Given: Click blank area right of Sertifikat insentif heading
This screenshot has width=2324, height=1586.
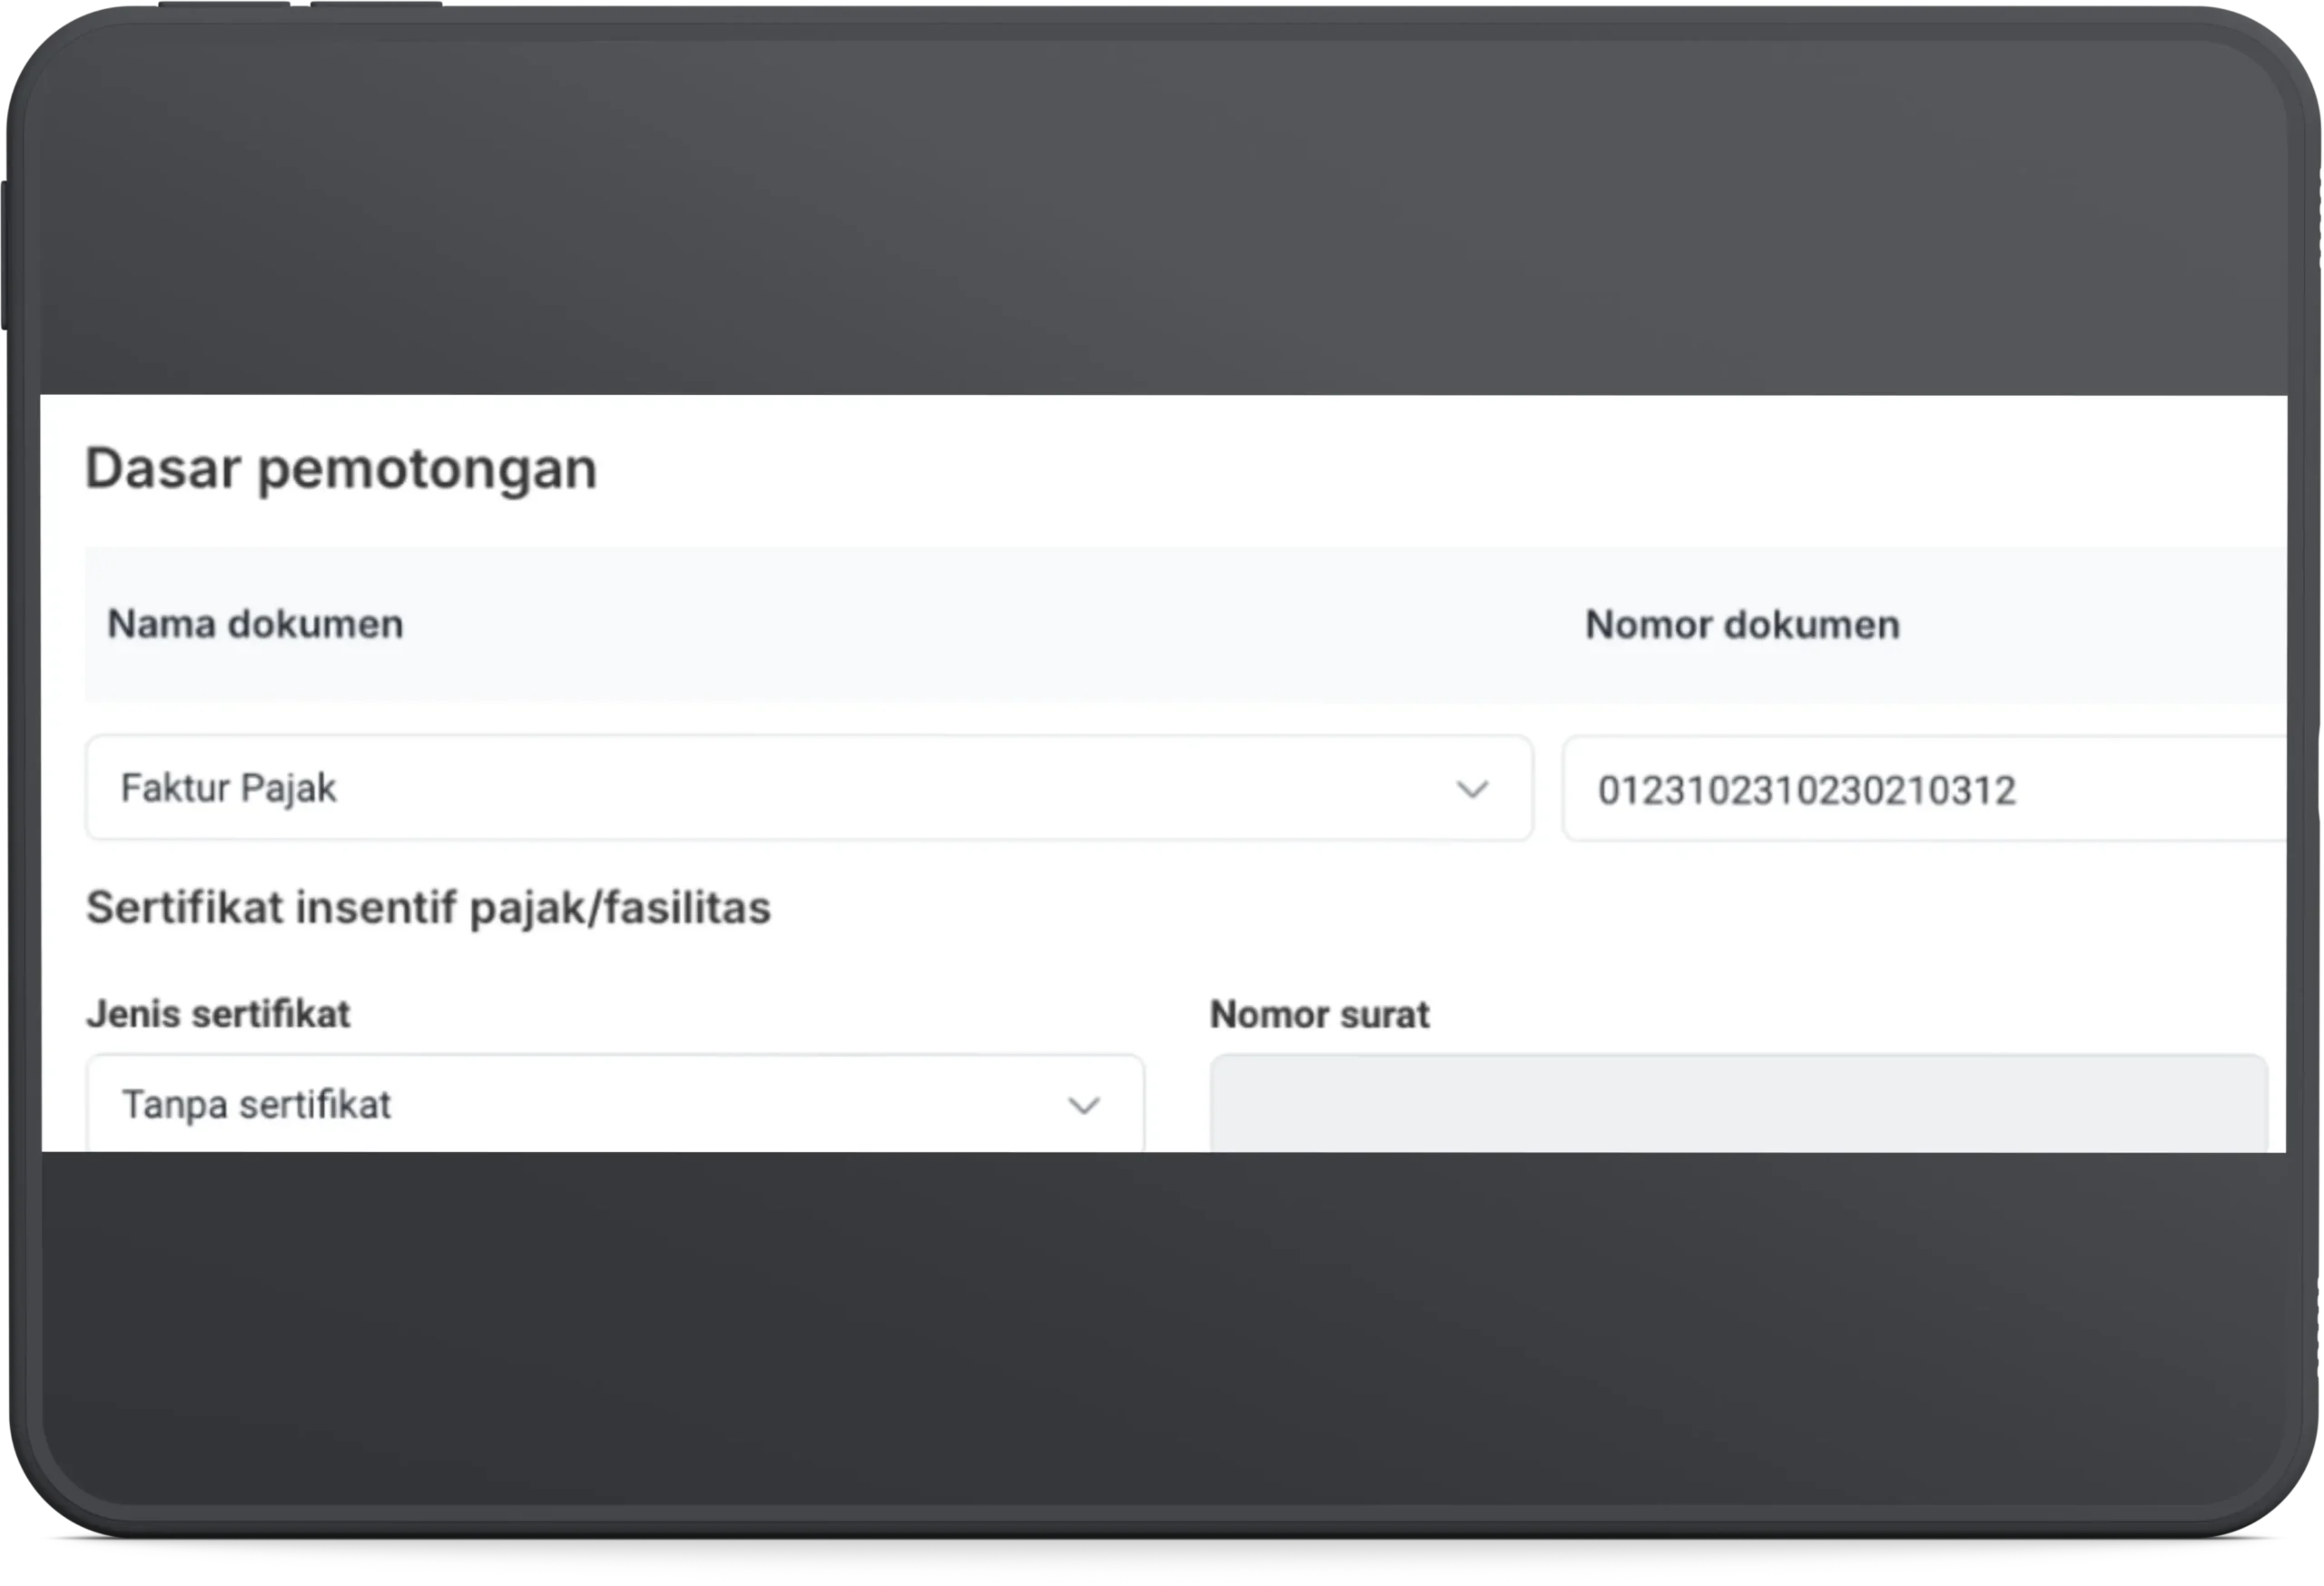Looking at the screenshot, I should click(1500, 908).
